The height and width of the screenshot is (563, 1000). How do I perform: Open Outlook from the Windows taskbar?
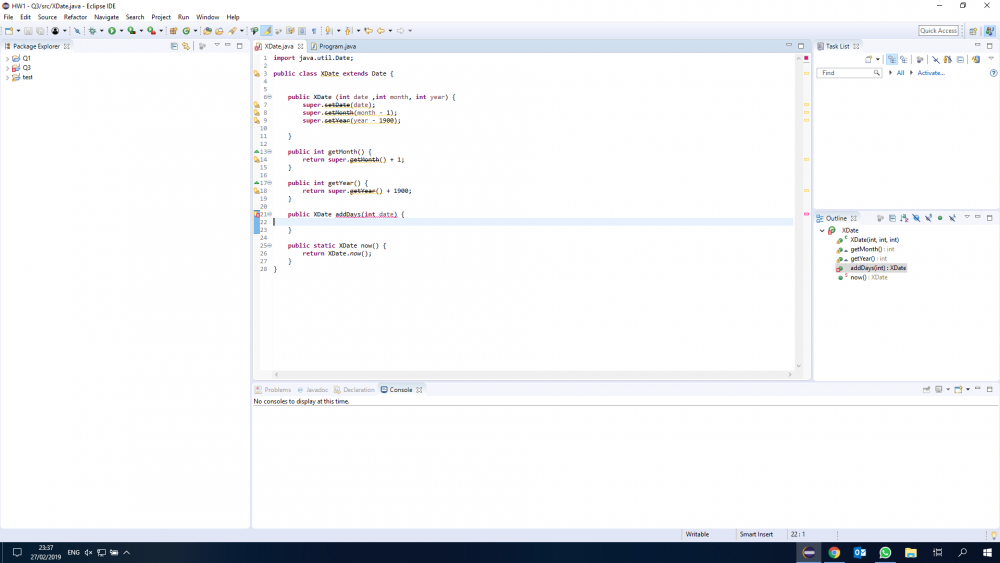[x=860, y=553]
